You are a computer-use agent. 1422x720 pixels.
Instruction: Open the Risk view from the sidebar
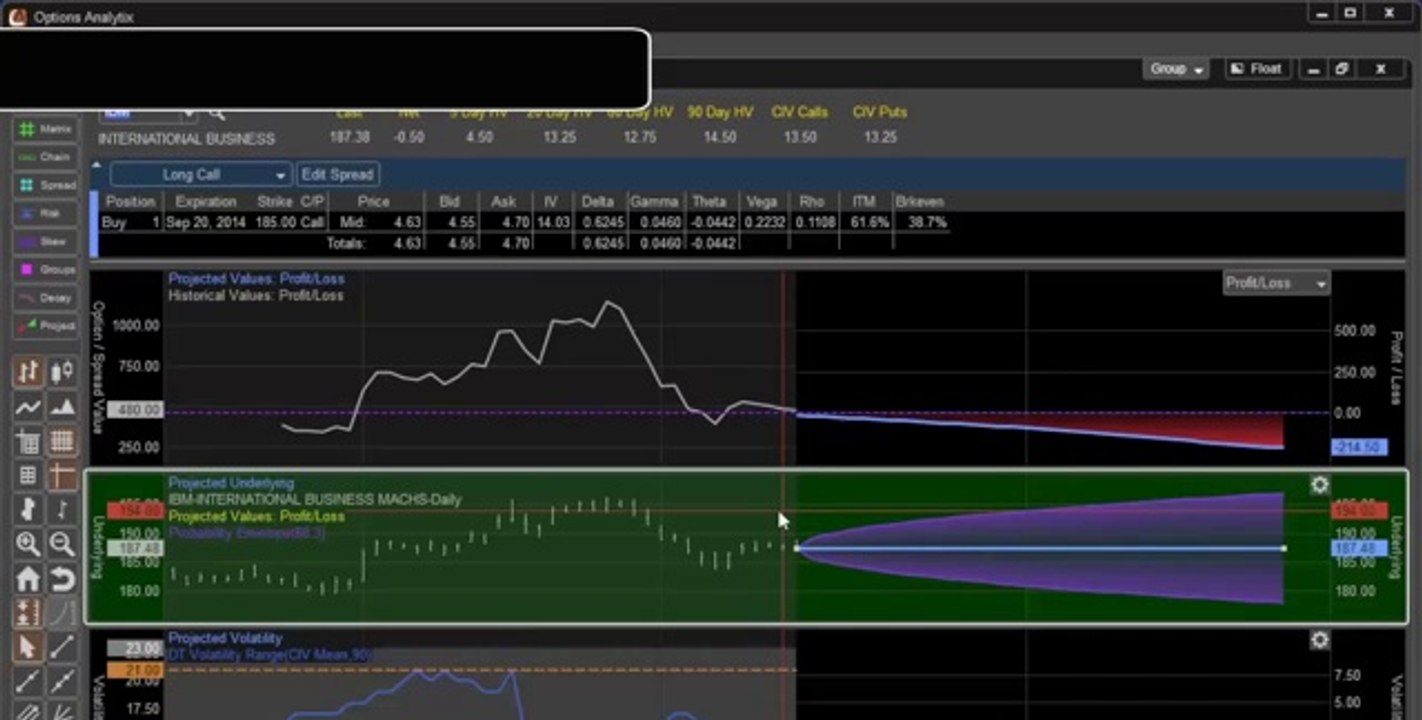tap(44, 213)
